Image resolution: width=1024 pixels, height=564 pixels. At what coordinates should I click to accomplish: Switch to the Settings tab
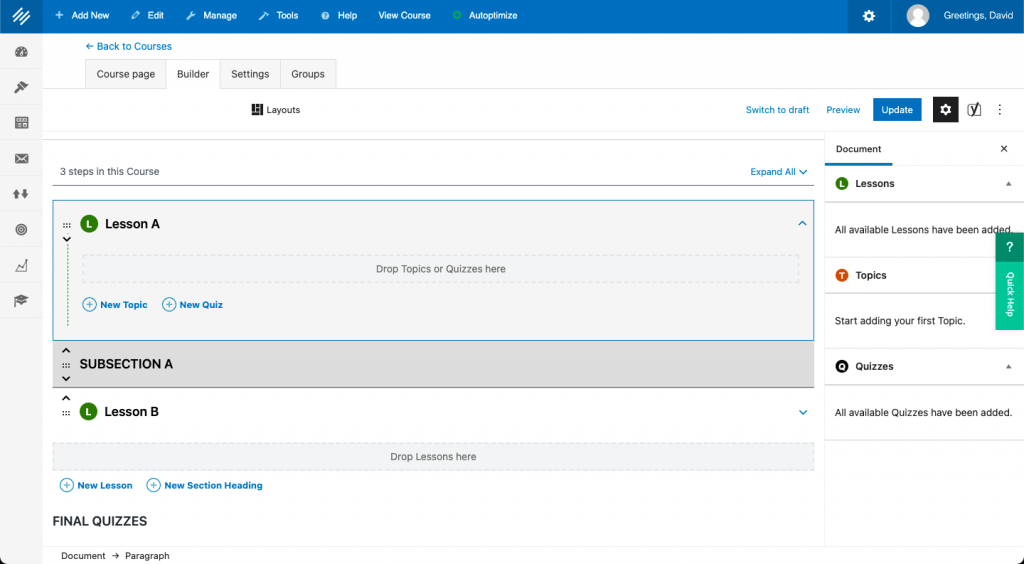pos(250,74)
